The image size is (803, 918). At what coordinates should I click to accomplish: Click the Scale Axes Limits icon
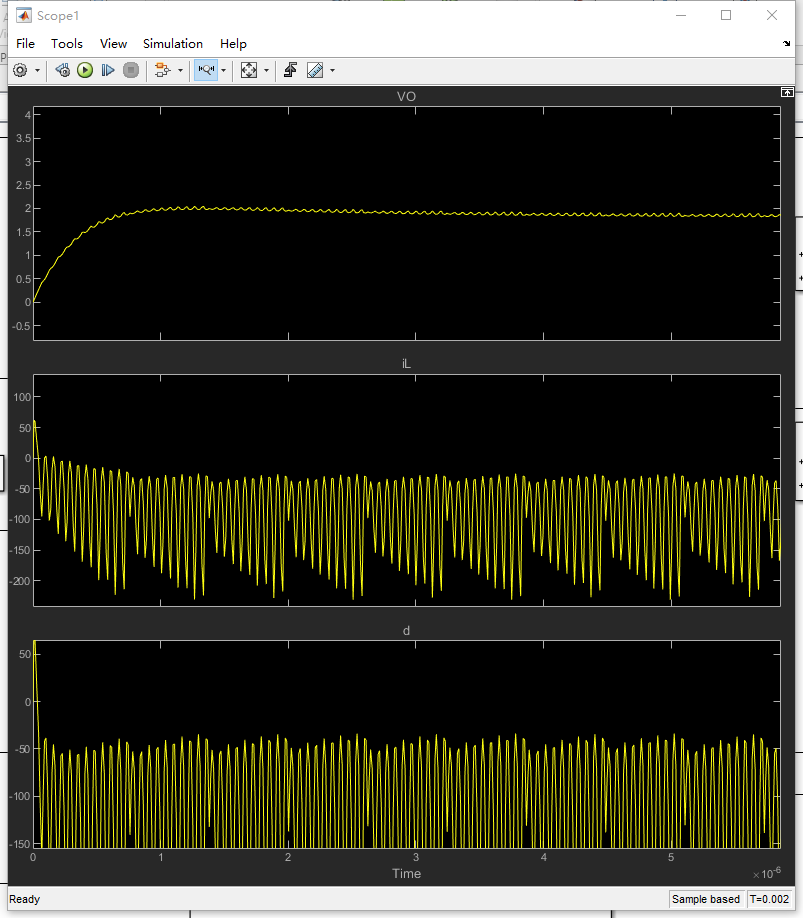click(x=249, y=70)
